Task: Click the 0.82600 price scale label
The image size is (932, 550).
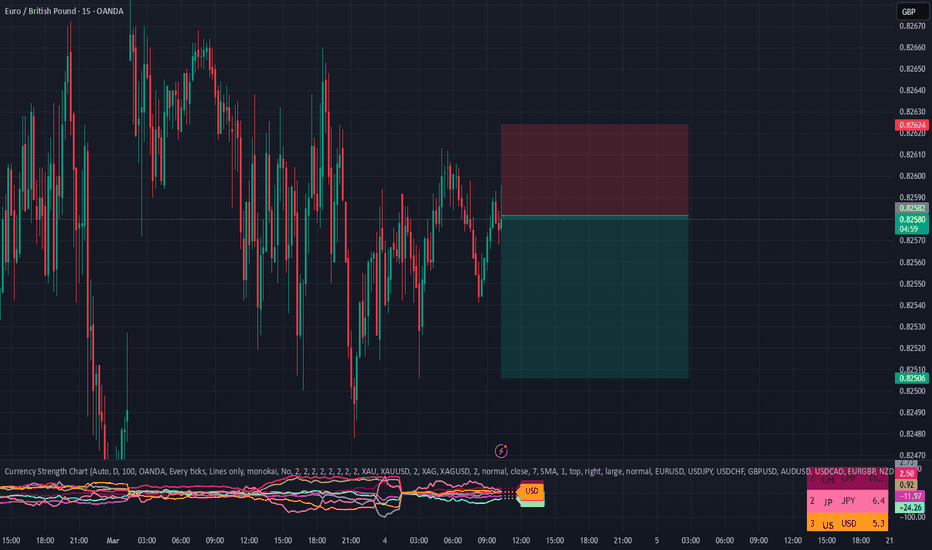Action: (912, 176)
